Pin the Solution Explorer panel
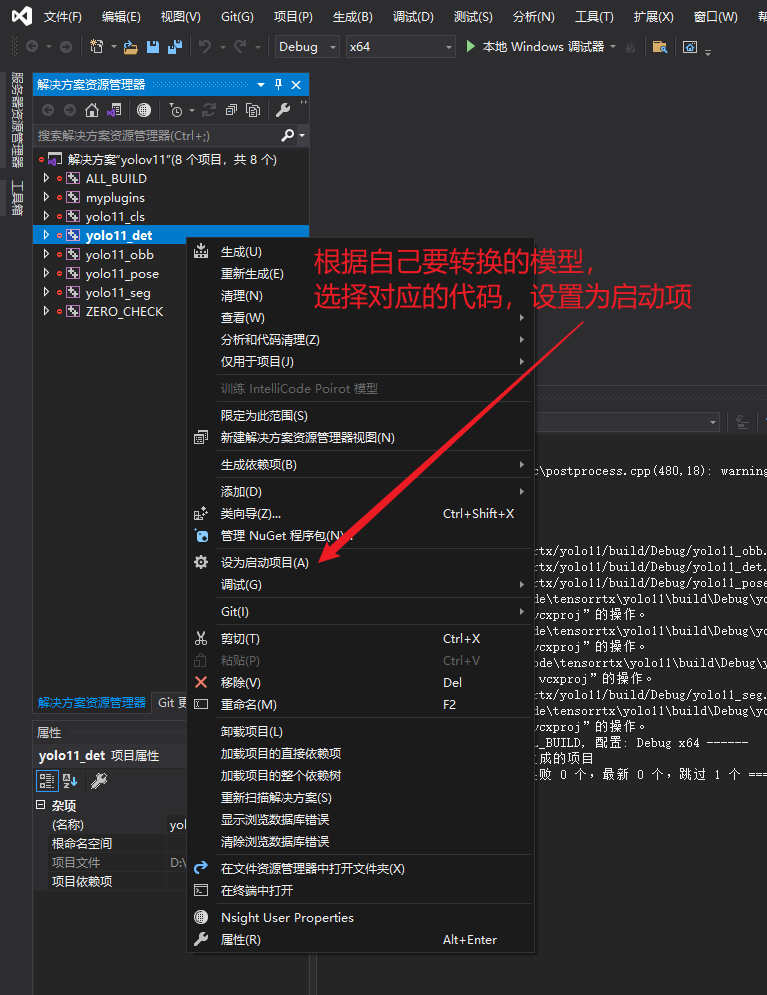 [x=278, y=84]
